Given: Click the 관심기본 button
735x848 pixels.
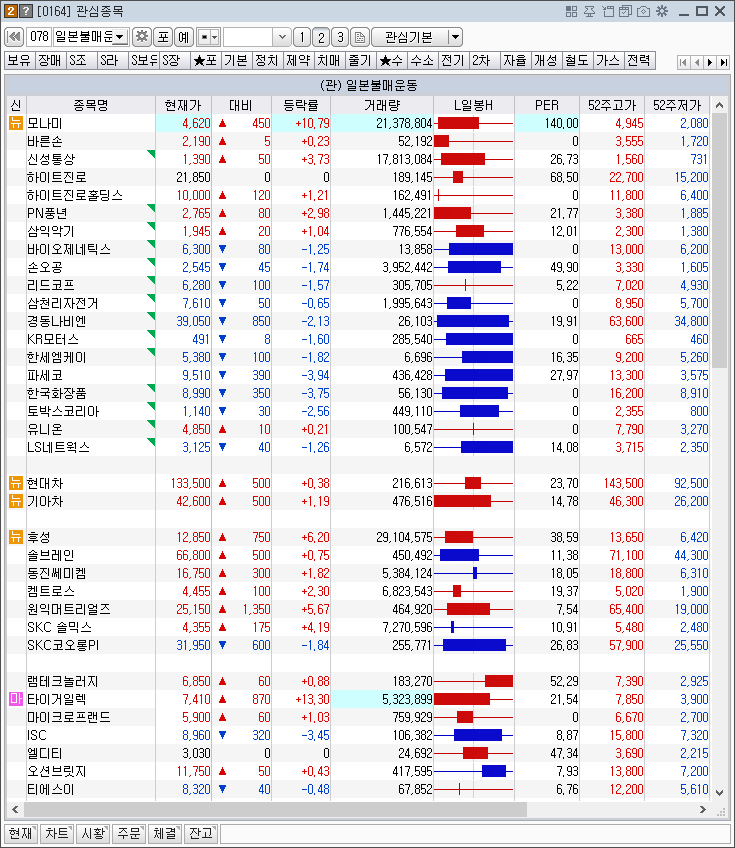Looking at the screenshot, I should (410, 37).
